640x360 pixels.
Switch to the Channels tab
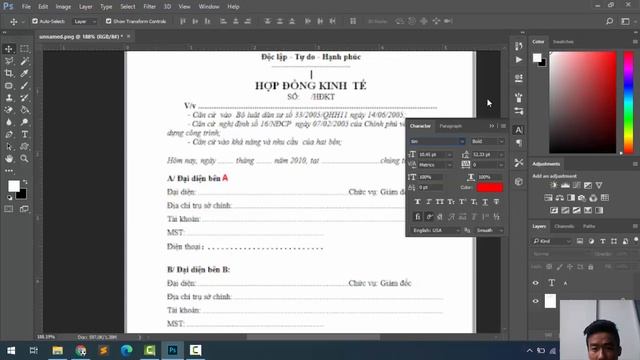tap(564, 226)
